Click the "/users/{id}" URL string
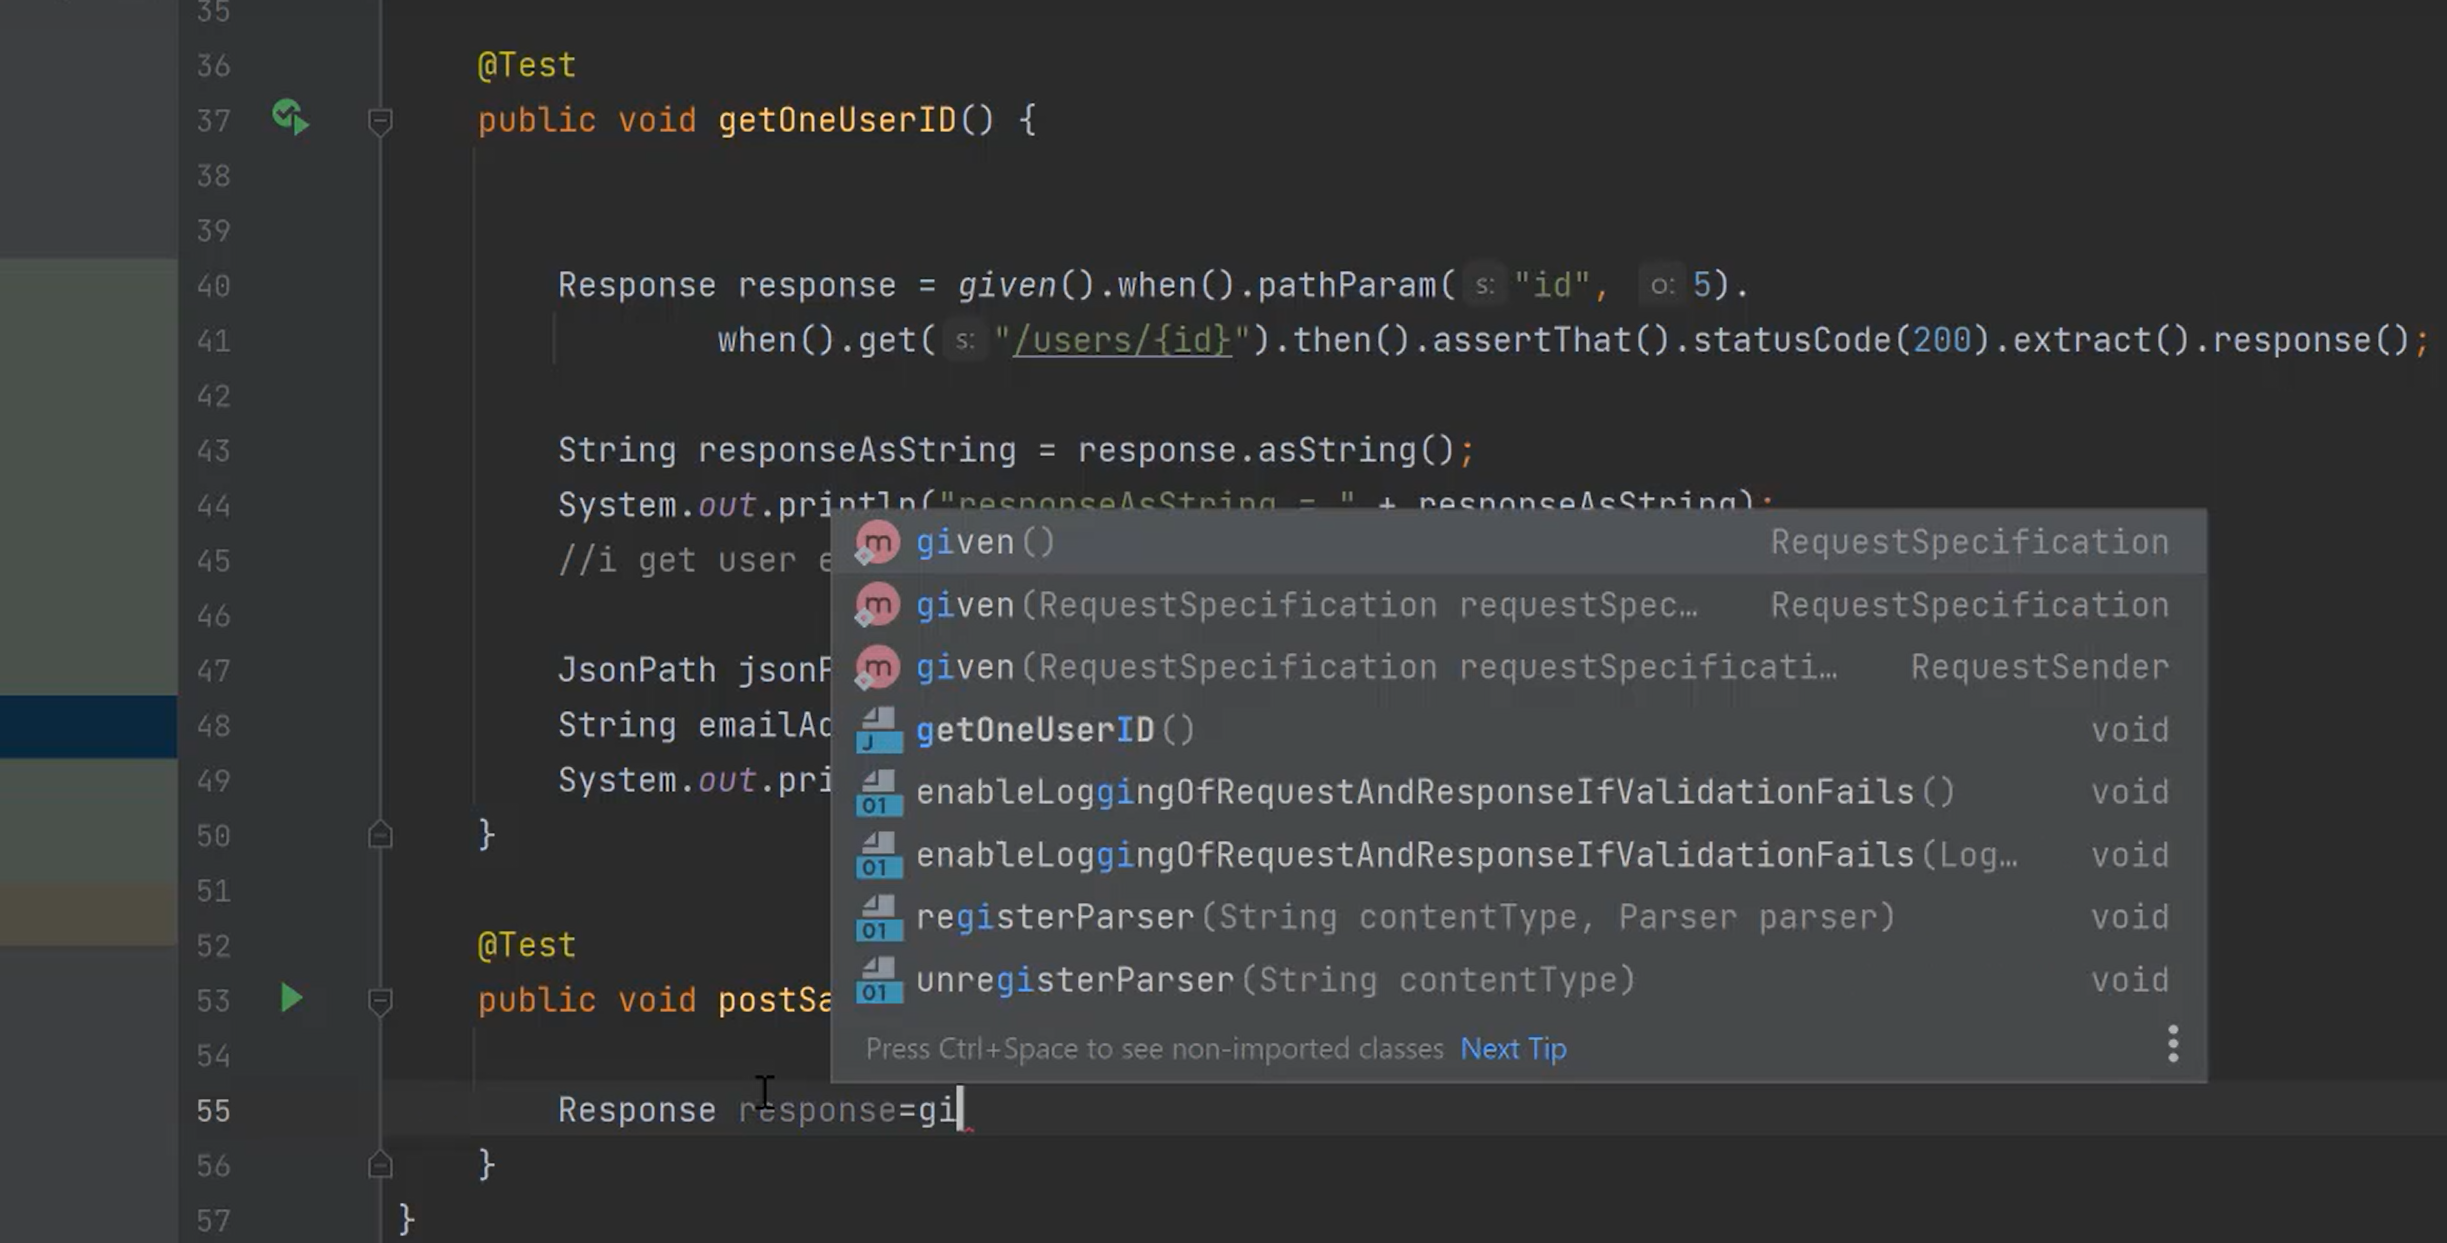 pos(1121,340)
